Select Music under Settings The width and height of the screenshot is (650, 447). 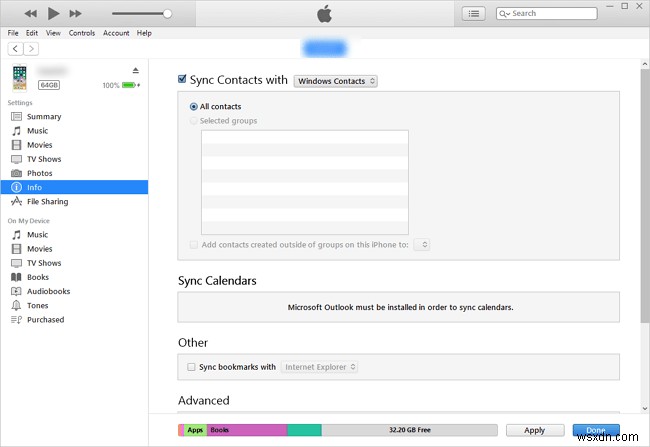74,131
